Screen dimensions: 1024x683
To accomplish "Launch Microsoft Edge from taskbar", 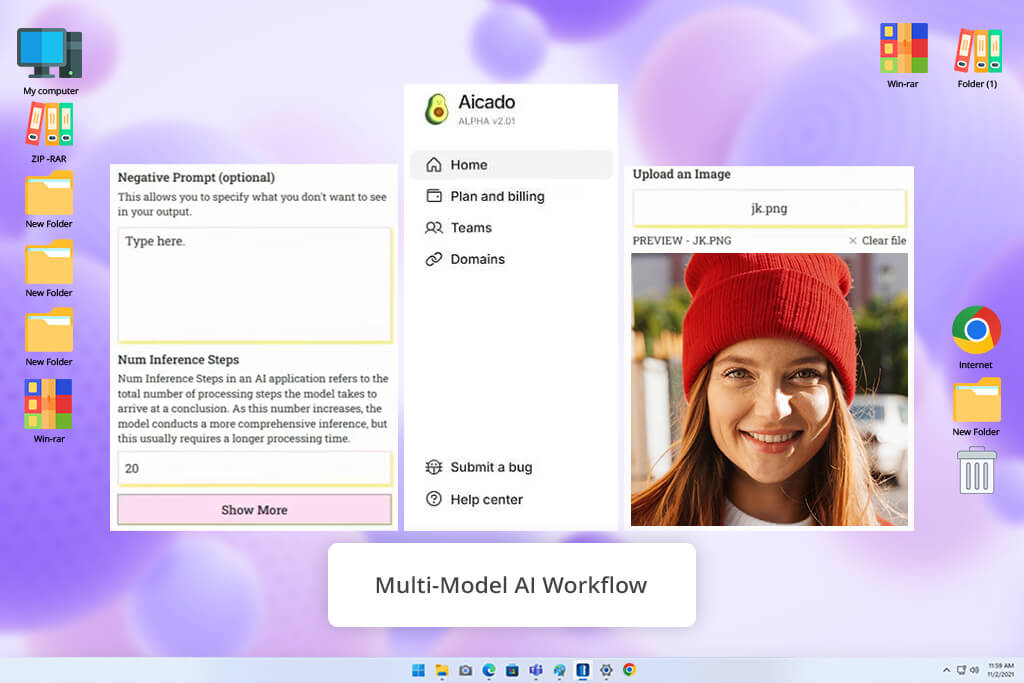I will click(488, 670).
